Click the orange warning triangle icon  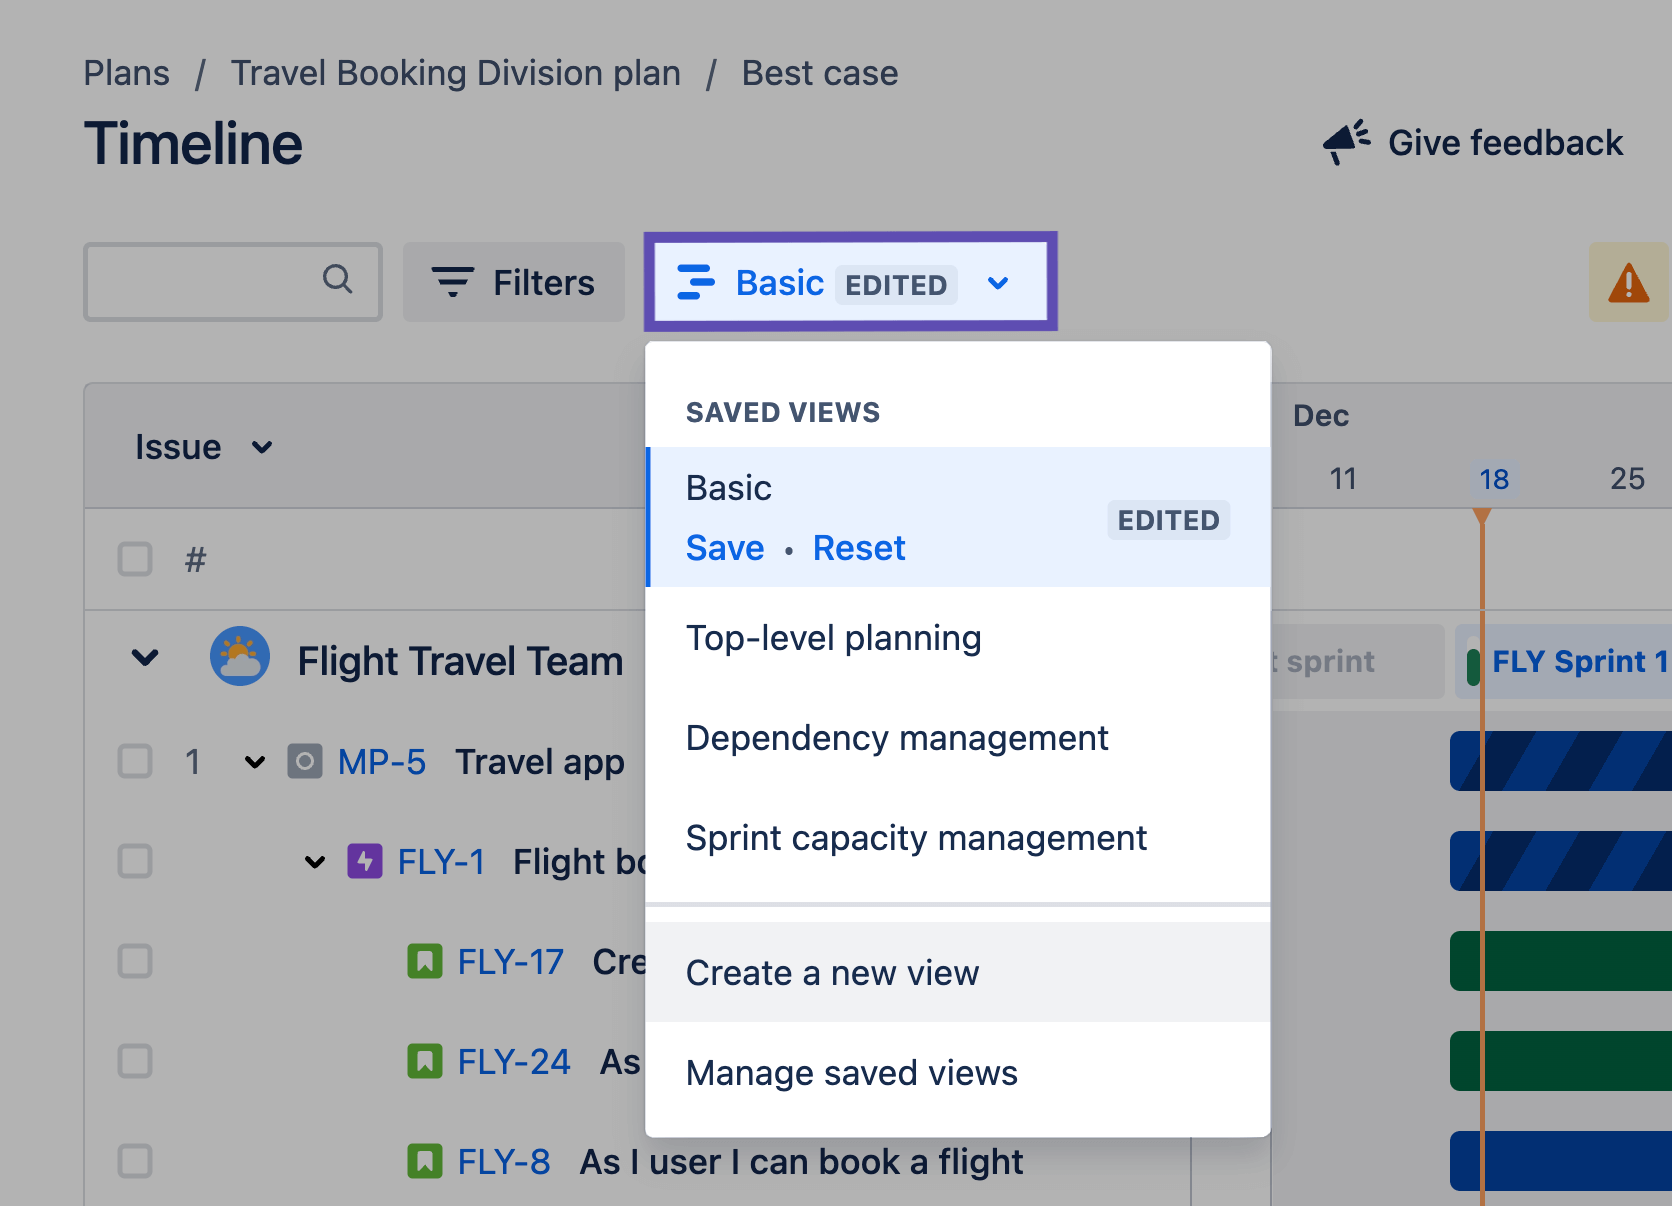pos(1629,283)
